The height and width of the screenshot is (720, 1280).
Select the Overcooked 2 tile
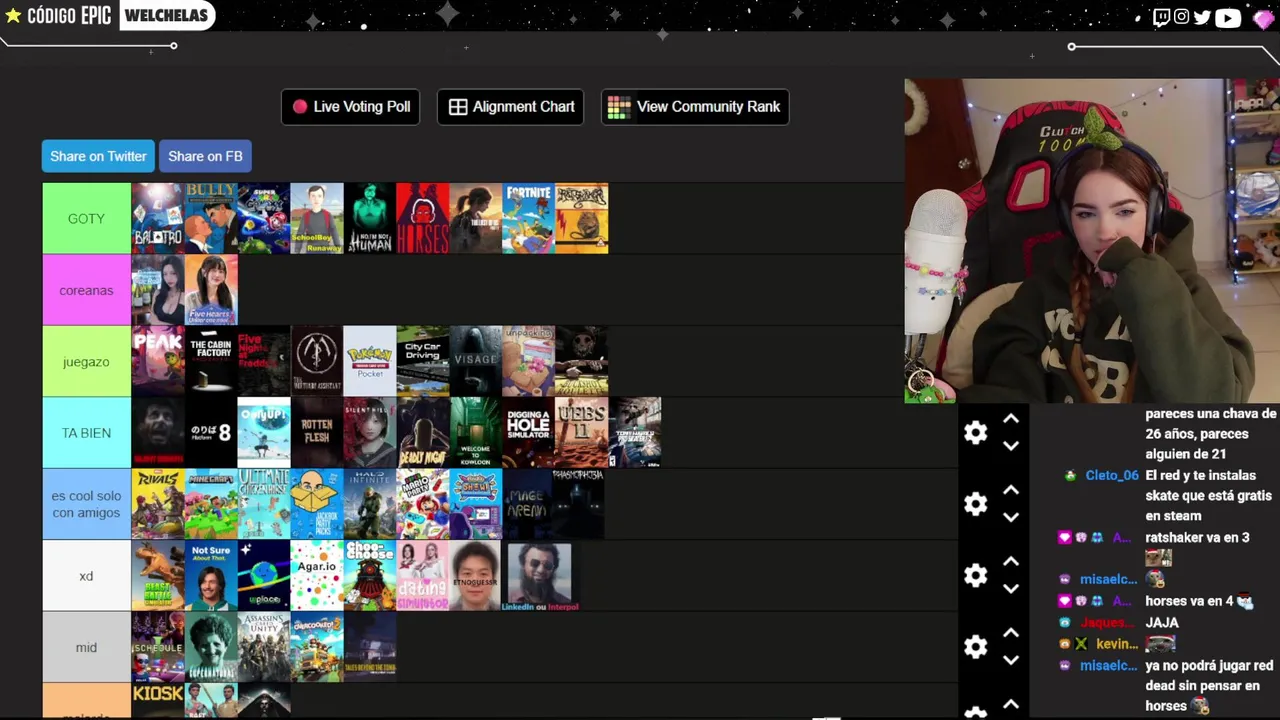[x=317, y=647]
